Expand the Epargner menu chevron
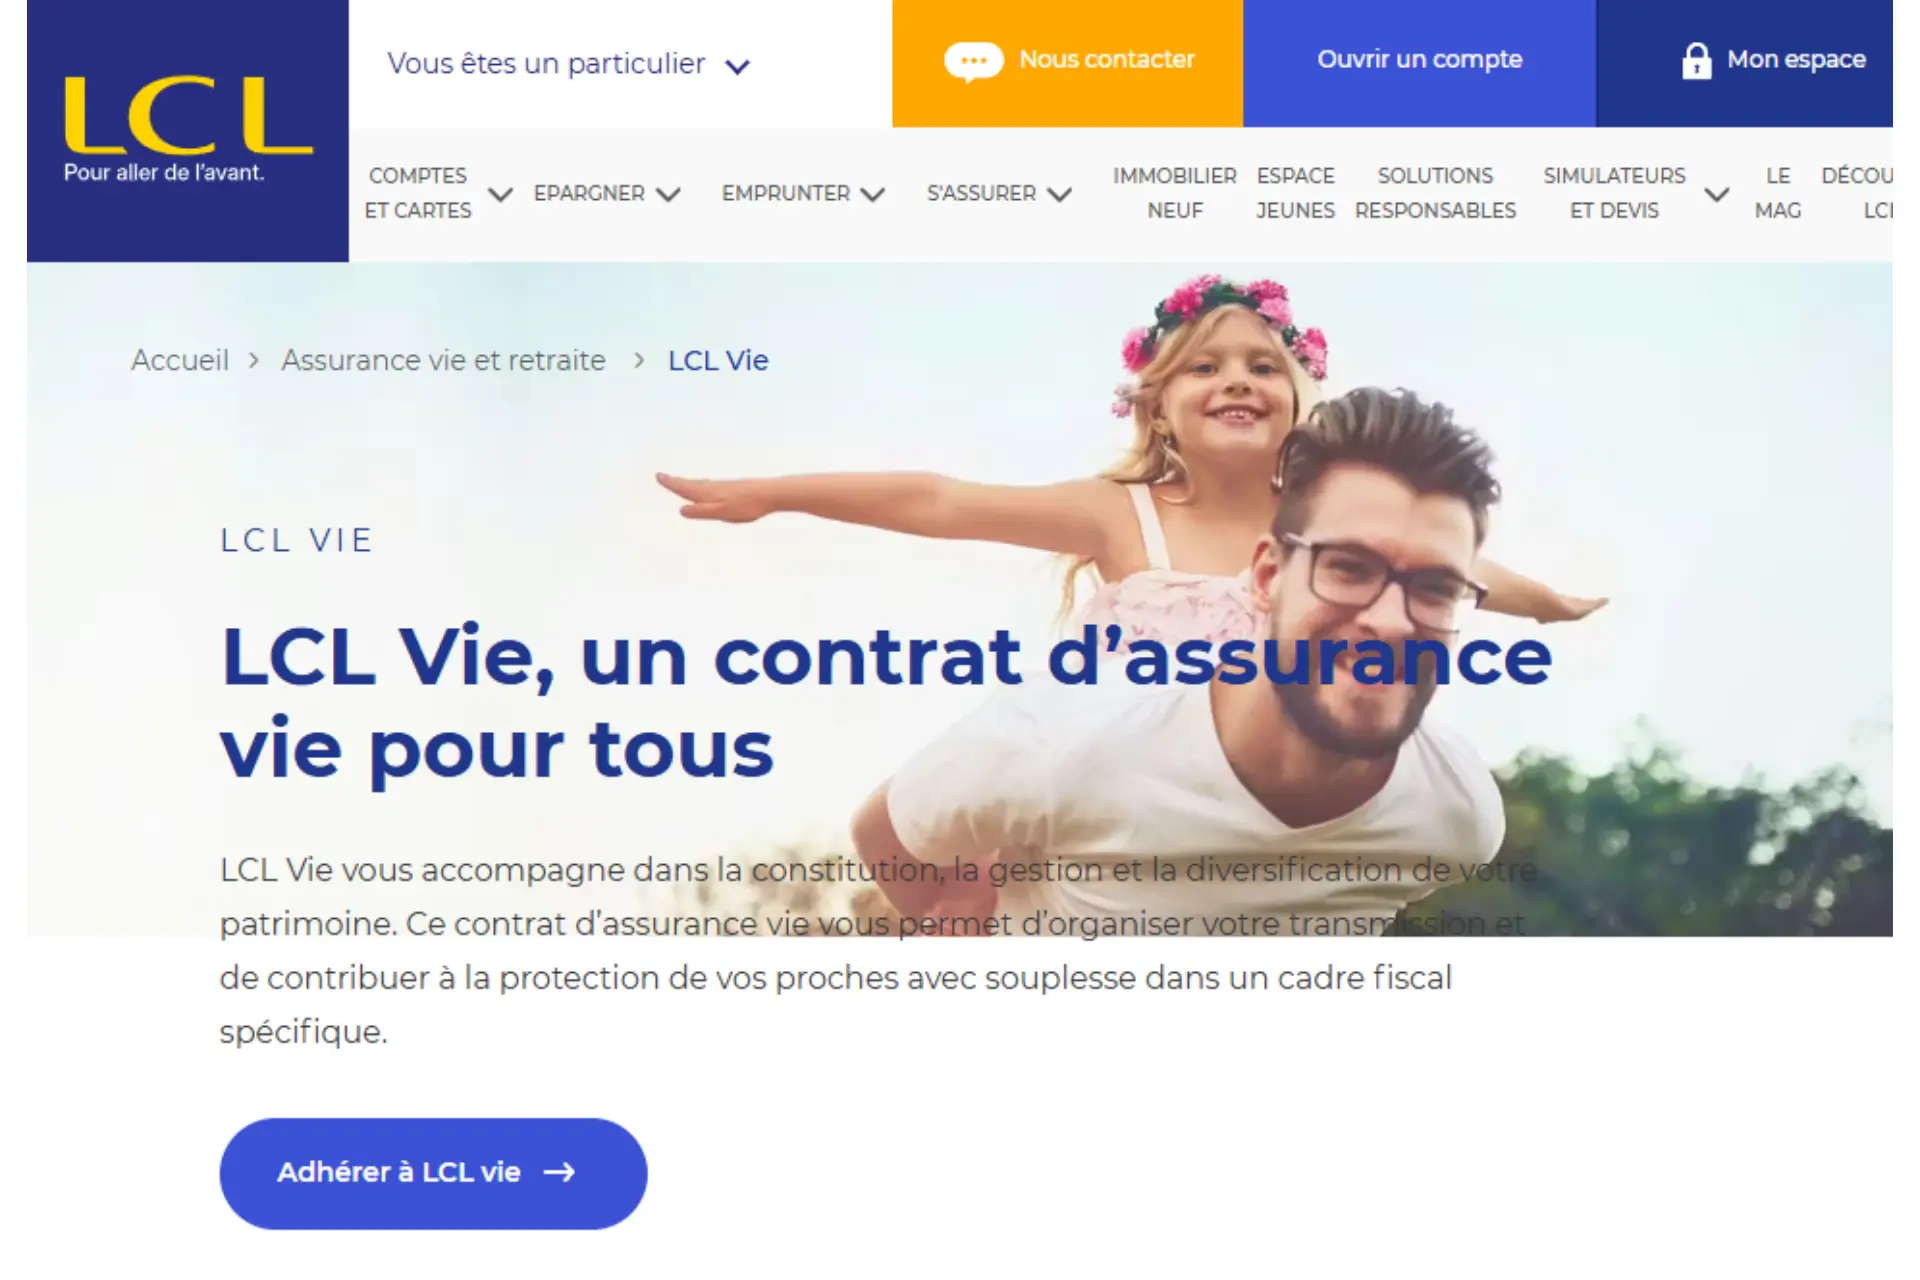Viewport: 1920px width, 1280px height. click(x=668, y=194)
